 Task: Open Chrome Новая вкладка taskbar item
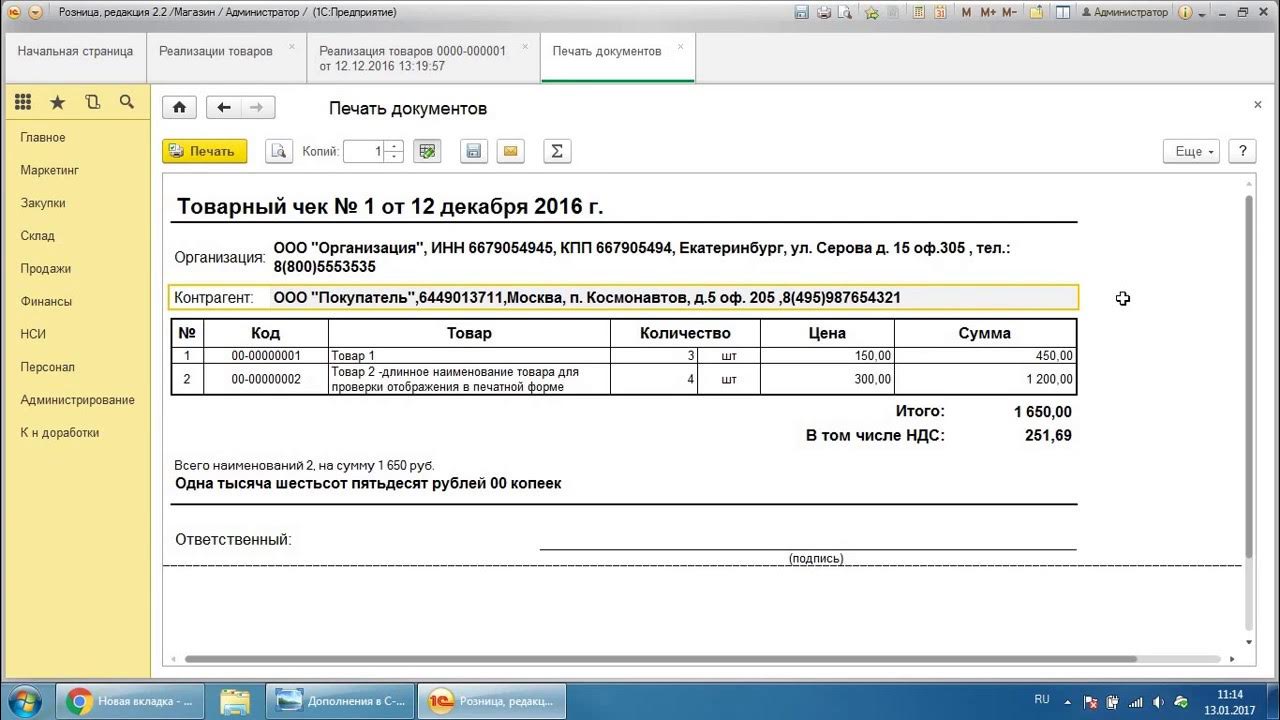129,701
